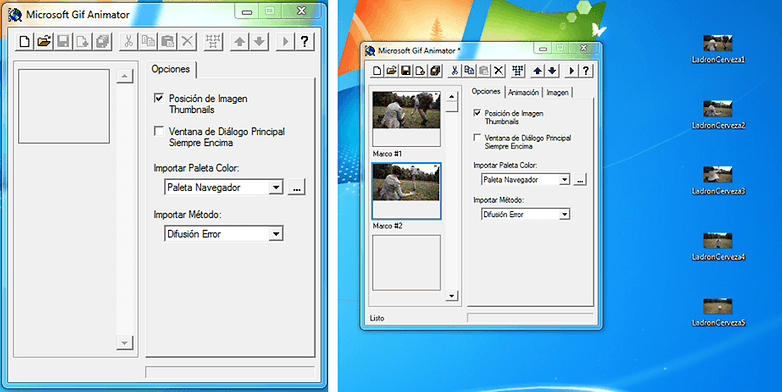Click Select All icon in right window toolbar

point(518,71)
